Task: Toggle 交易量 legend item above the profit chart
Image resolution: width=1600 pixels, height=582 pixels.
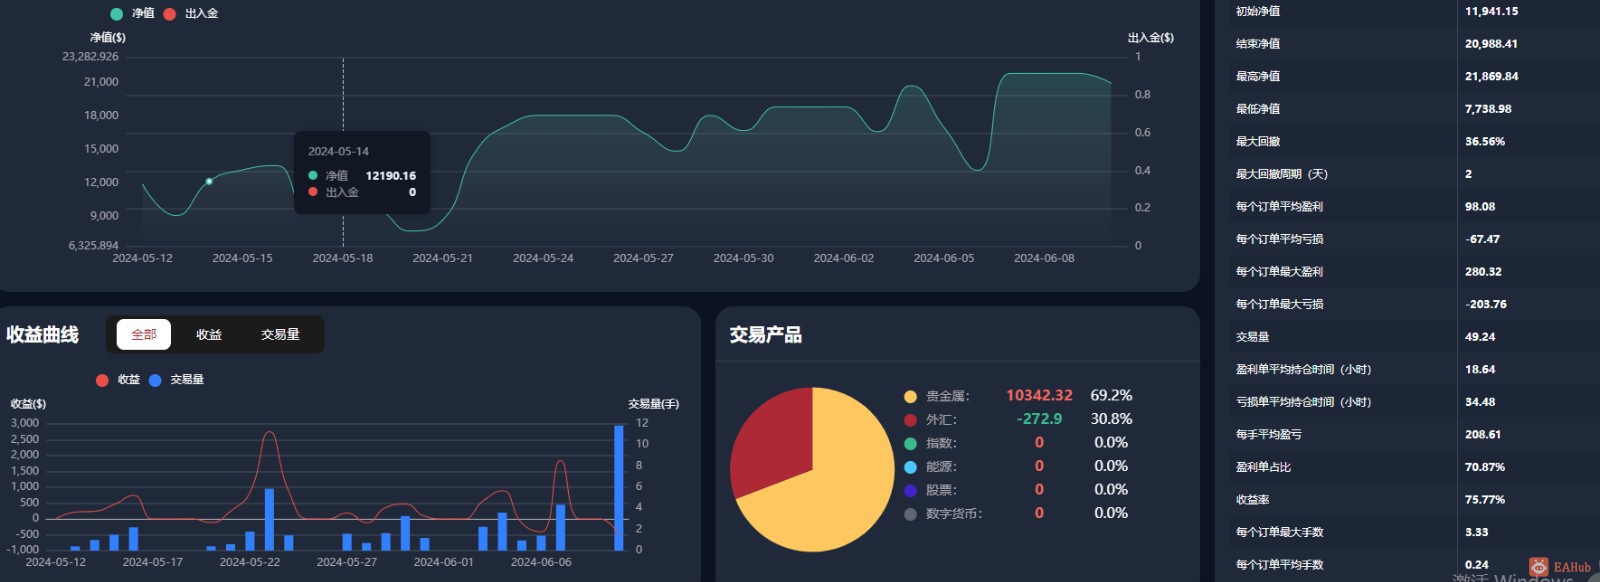Action: click(x=176, y=380)
